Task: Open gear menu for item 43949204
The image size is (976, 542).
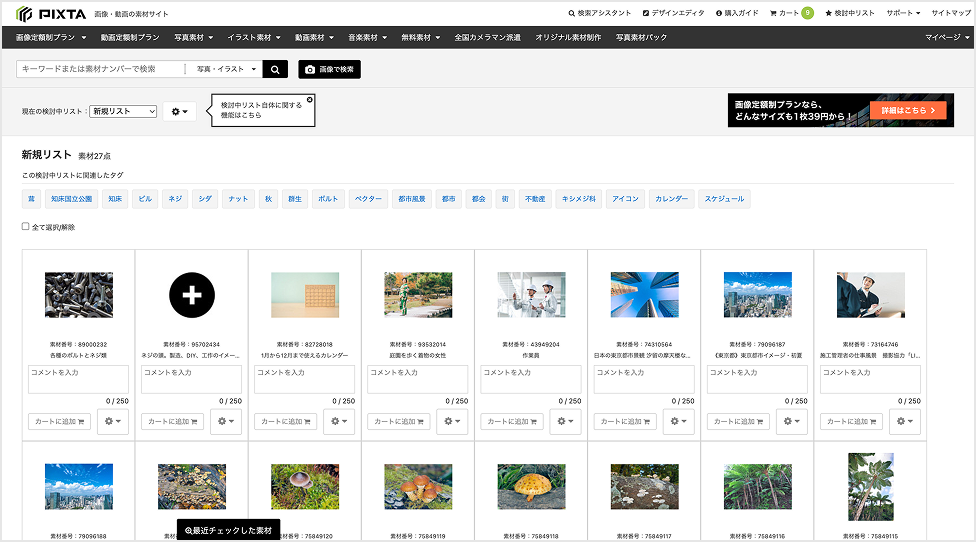Action: point(565,421)
